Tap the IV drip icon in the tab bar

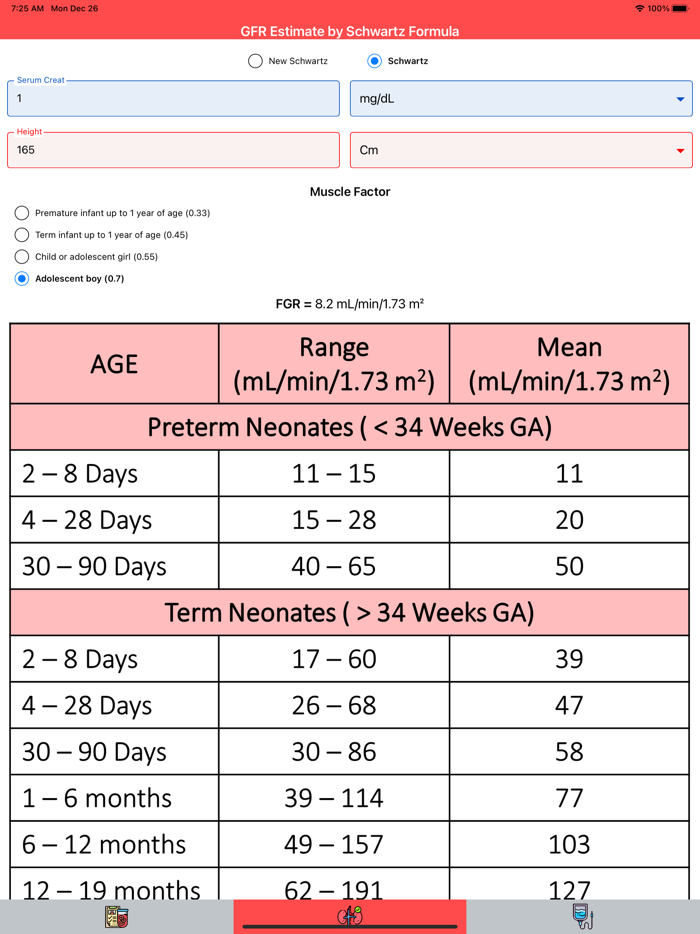coord(583,916)
